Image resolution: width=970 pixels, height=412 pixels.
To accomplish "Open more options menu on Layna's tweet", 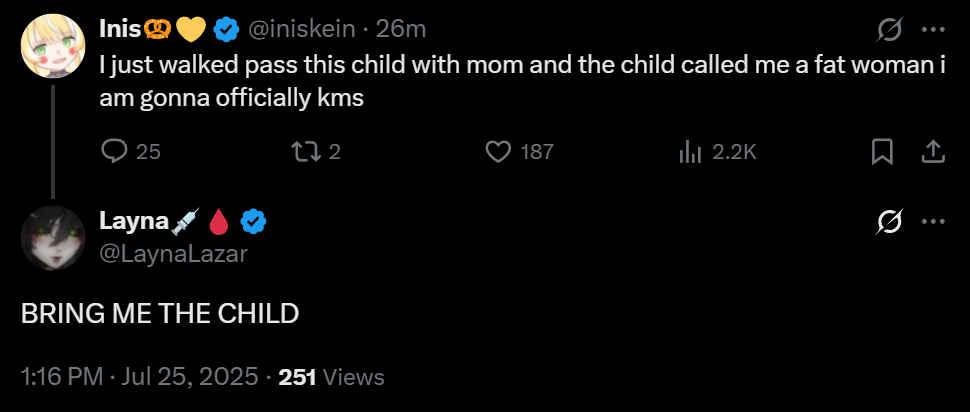I will [932, 221].
